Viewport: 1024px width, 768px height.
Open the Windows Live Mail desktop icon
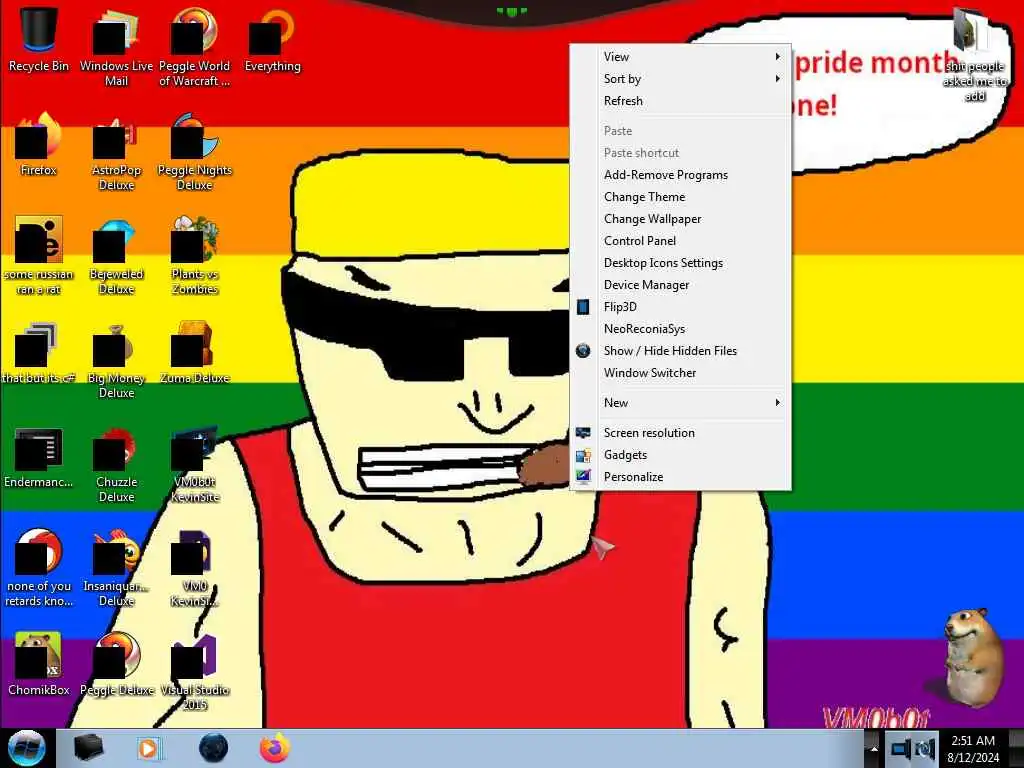click(x=116, y=46)
